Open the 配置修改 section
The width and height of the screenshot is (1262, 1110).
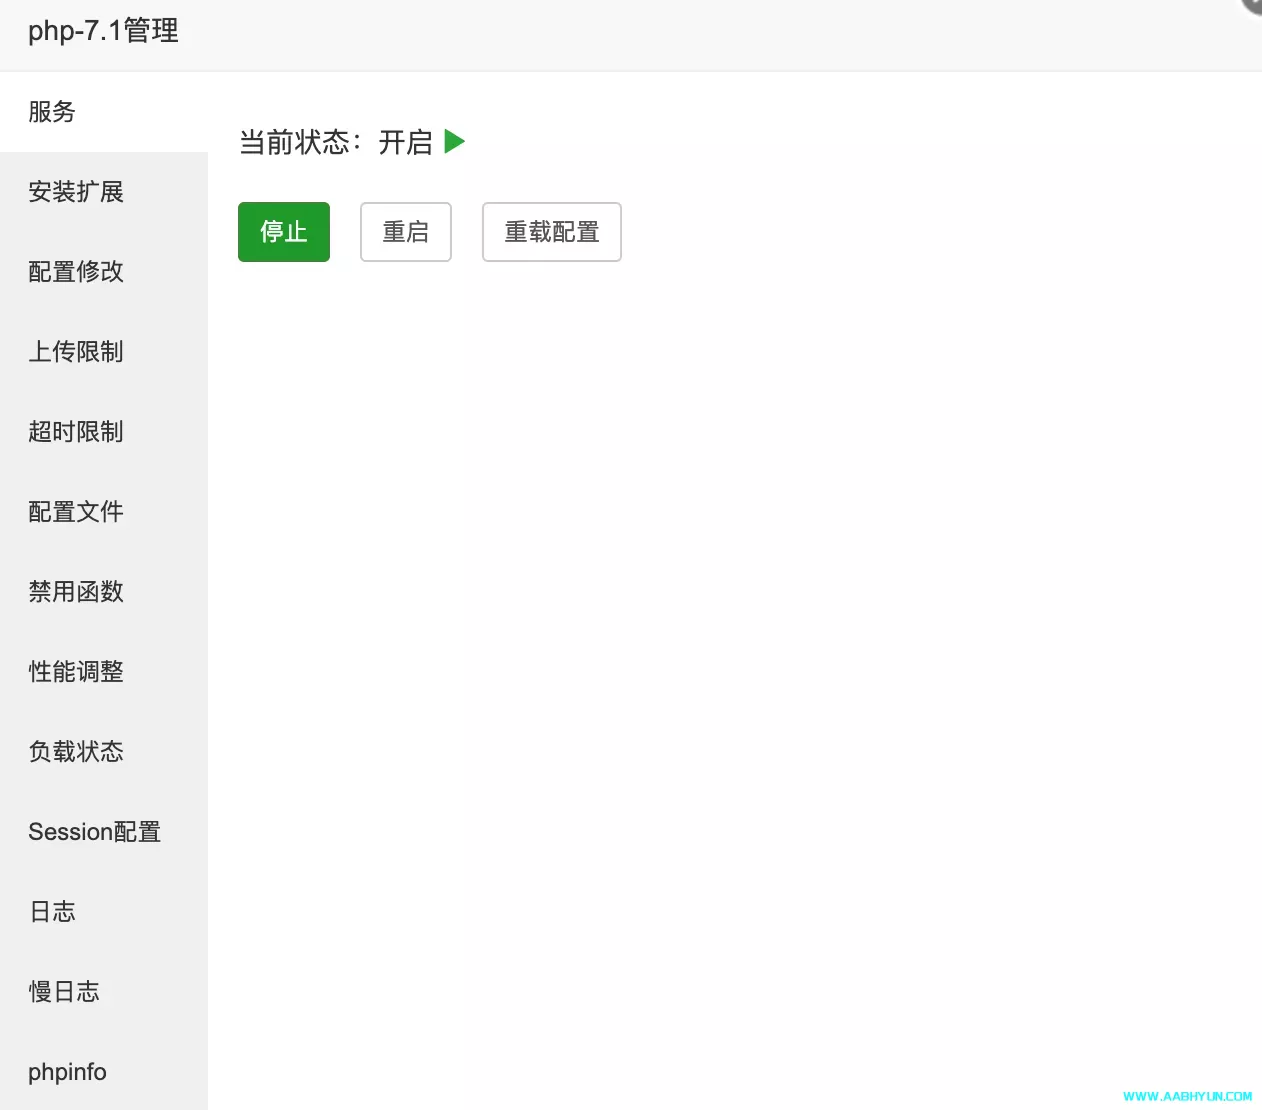coord(76,272)
